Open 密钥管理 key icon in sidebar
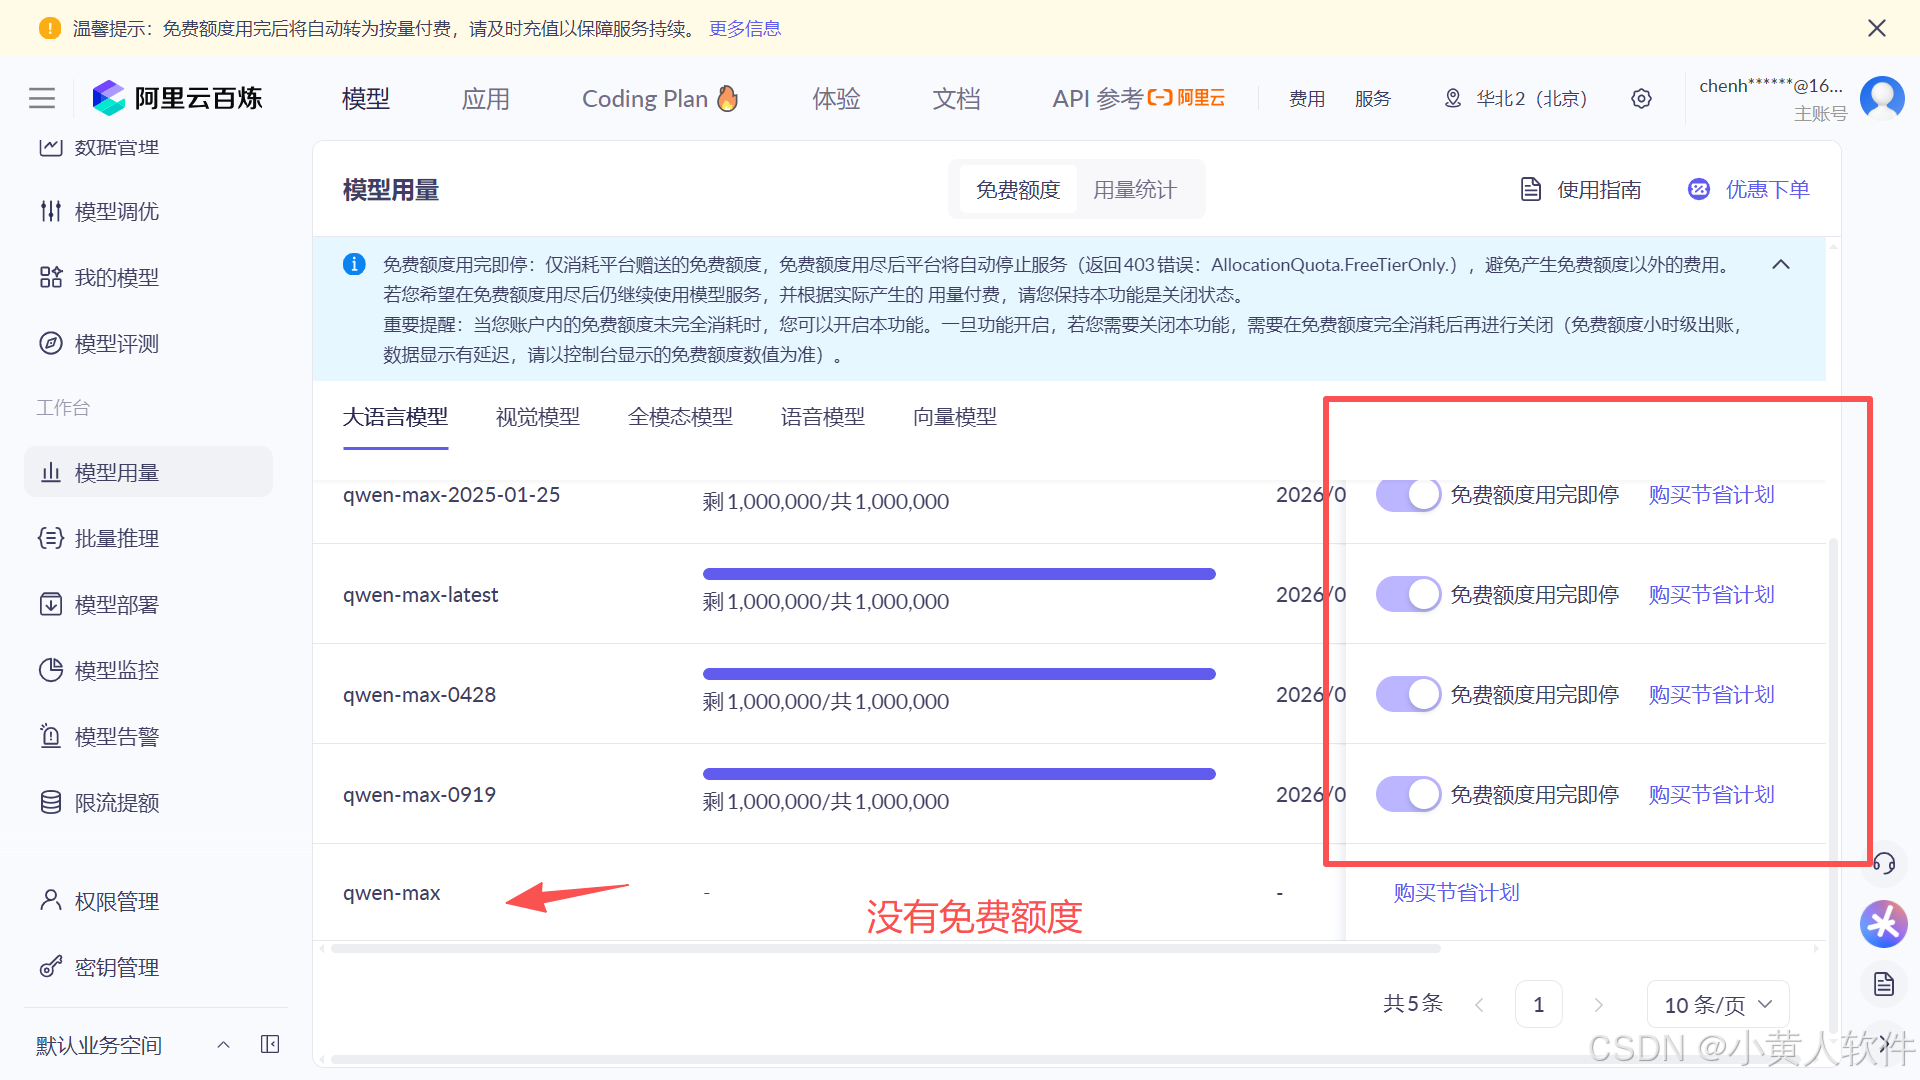 point(50,967)
